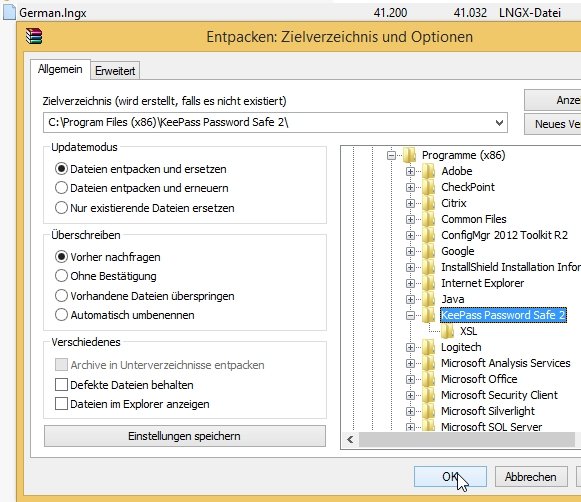Click the Abbrechen button

[x=531, y=476]
